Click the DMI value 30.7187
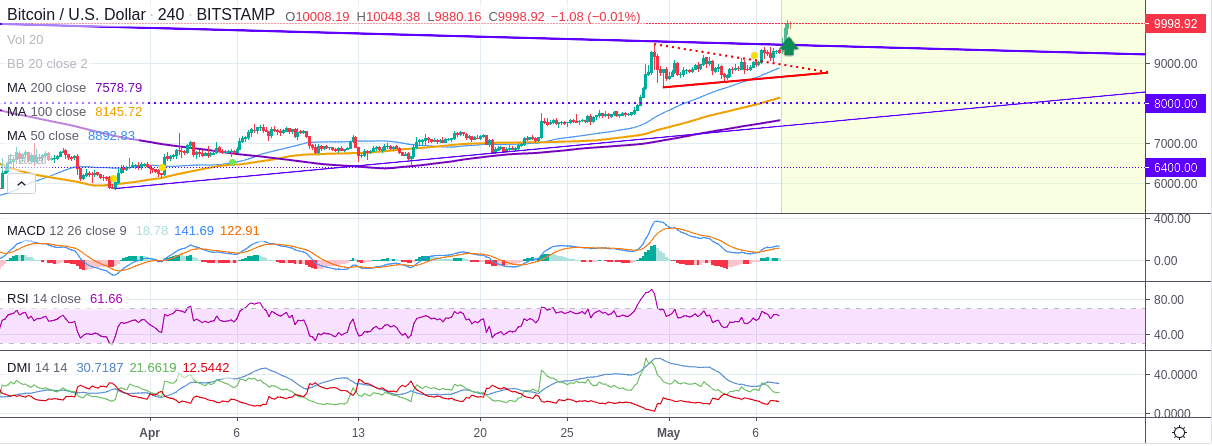Image resolution: width=1212 pixels, height=446 pixels. point(99,367)
